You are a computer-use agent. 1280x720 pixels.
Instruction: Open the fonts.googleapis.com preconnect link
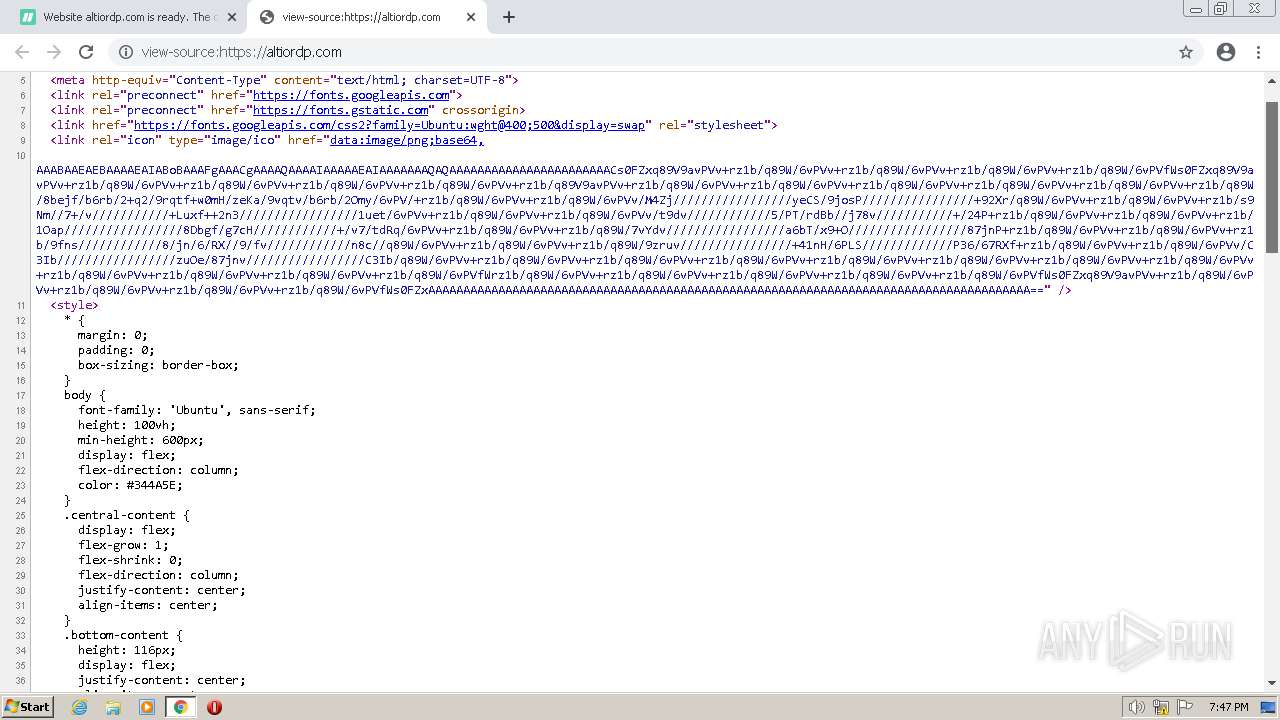click(x=351, y=95)
